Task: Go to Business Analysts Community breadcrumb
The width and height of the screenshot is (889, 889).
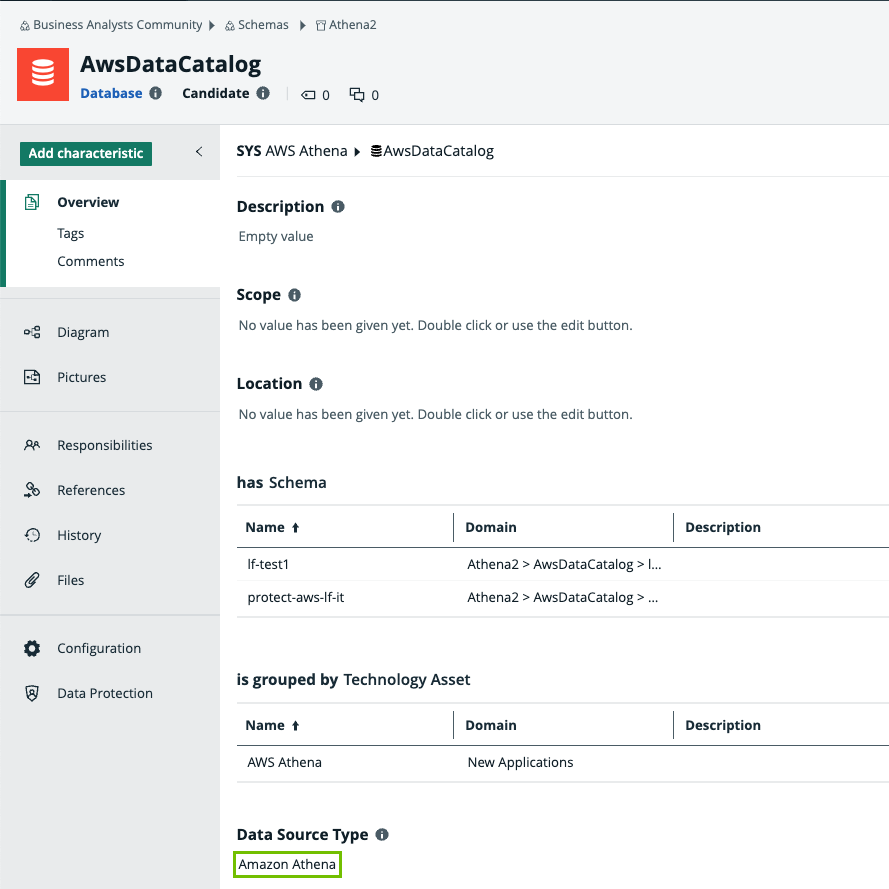Action: [x=117, y=24]
